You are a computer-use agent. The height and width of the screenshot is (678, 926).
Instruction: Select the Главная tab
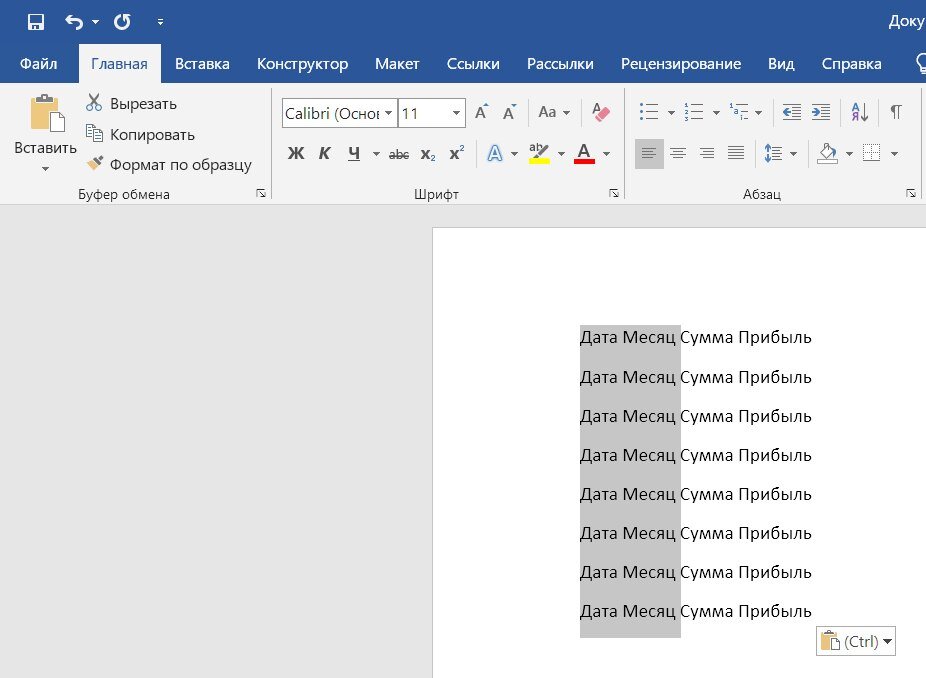pyautogui.click(x=119, y=64)
